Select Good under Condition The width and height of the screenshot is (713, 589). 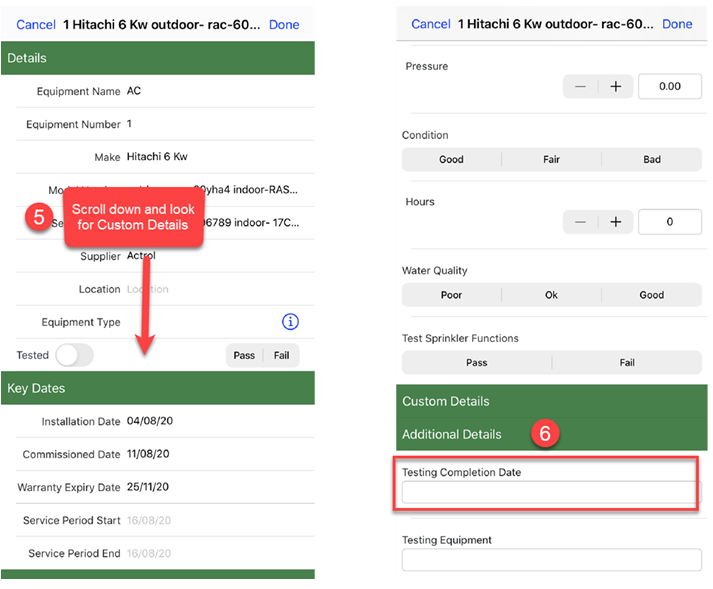(451, 159)
